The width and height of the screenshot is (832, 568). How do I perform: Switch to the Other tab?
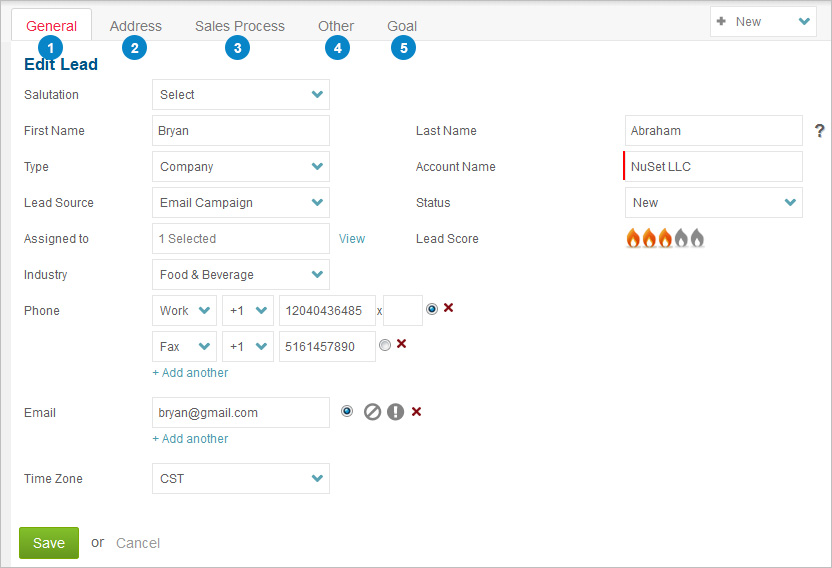(x=336, y=26)
